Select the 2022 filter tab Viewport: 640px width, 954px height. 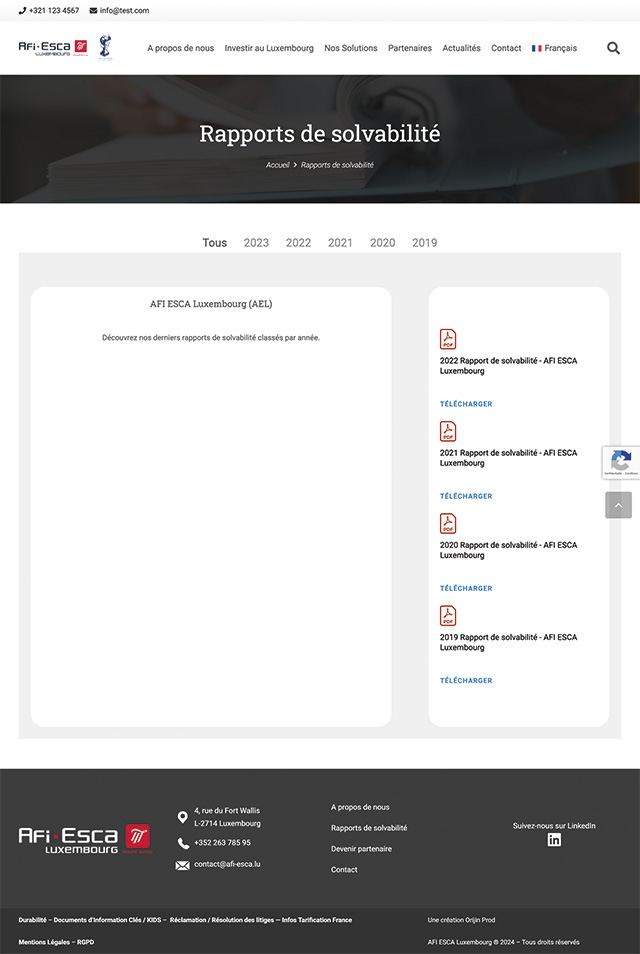point(298,243)
